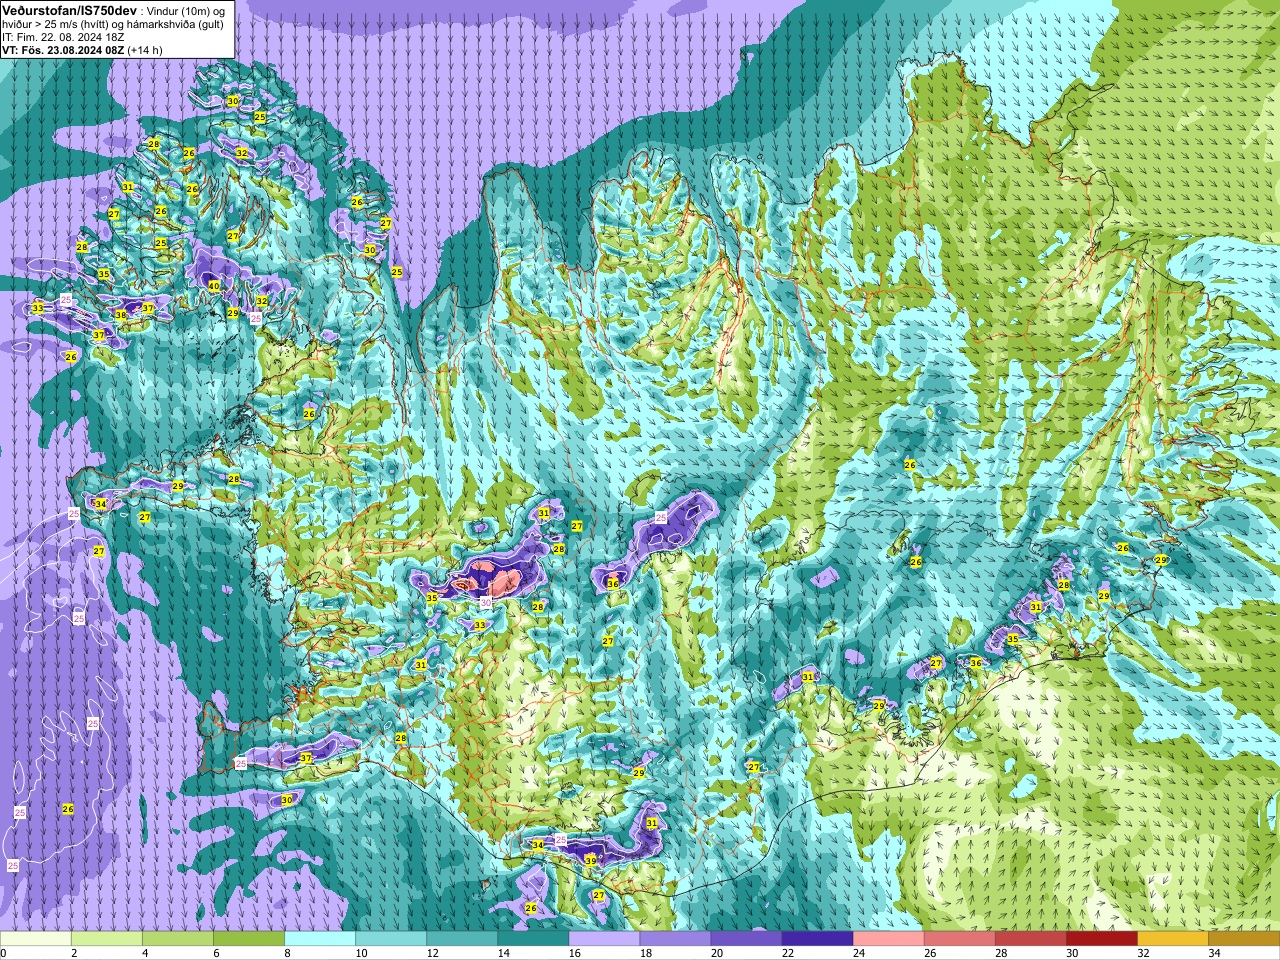Select the teal 12–14 legend swatch
Screen dimensions: 1280x960
462,939
